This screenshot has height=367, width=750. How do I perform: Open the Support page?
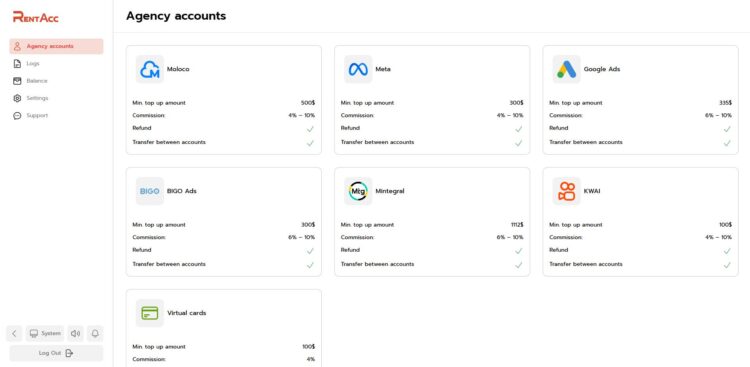[56, 115]
